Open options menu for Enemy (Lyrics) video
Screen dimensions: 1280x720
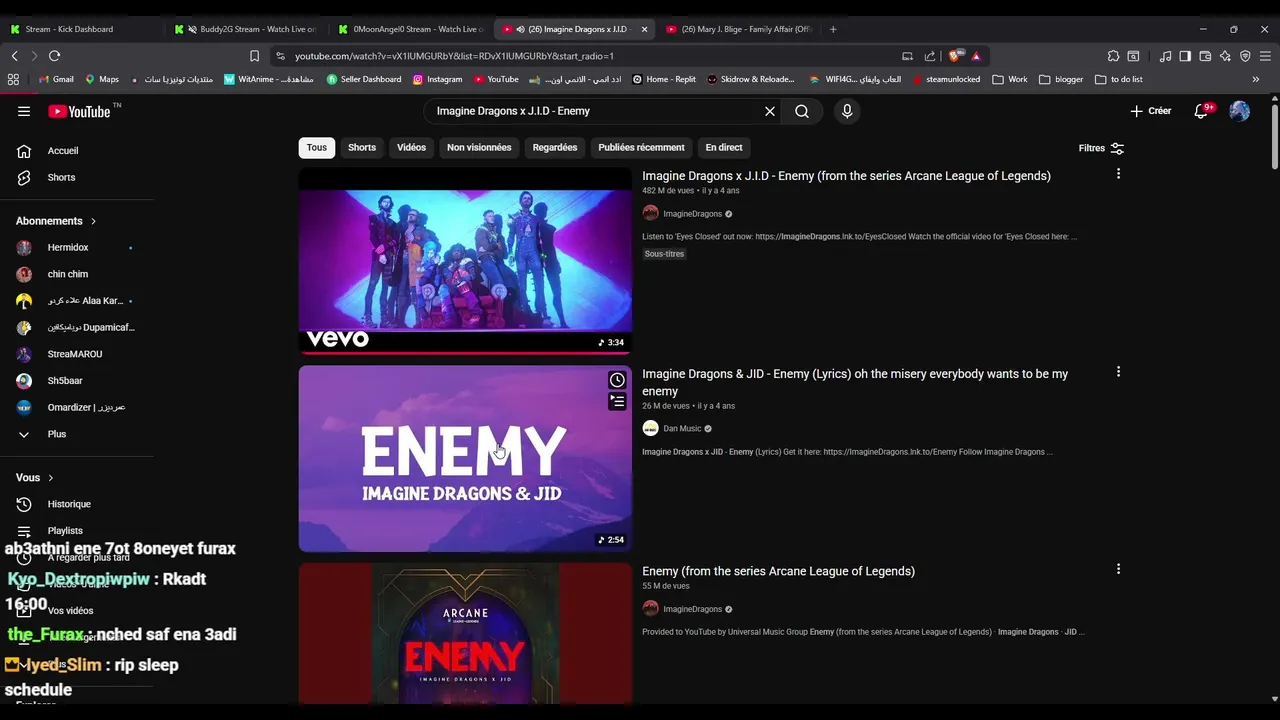coord(1118,372)
